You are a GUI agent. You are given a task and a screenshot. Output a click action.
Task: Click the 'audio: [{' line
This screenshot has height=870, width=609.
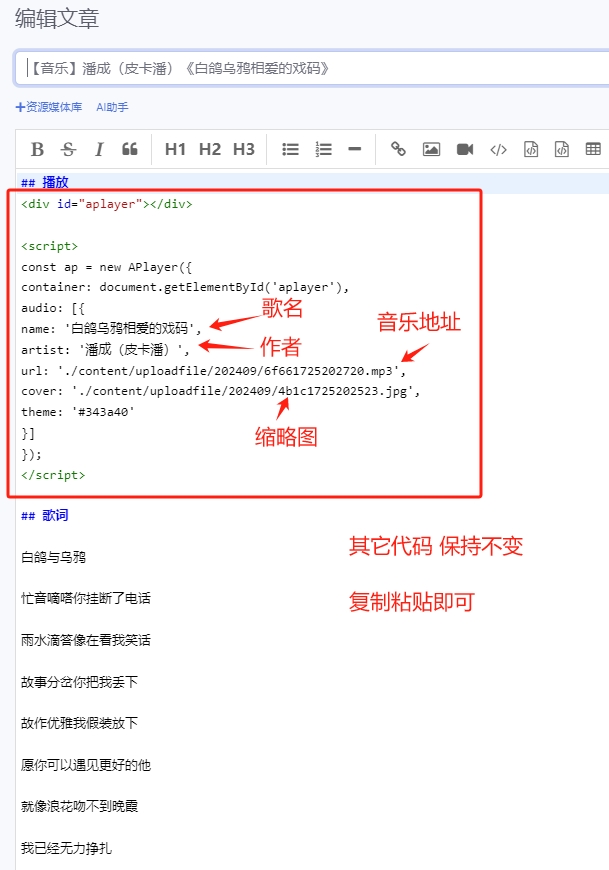pos(53,308)
